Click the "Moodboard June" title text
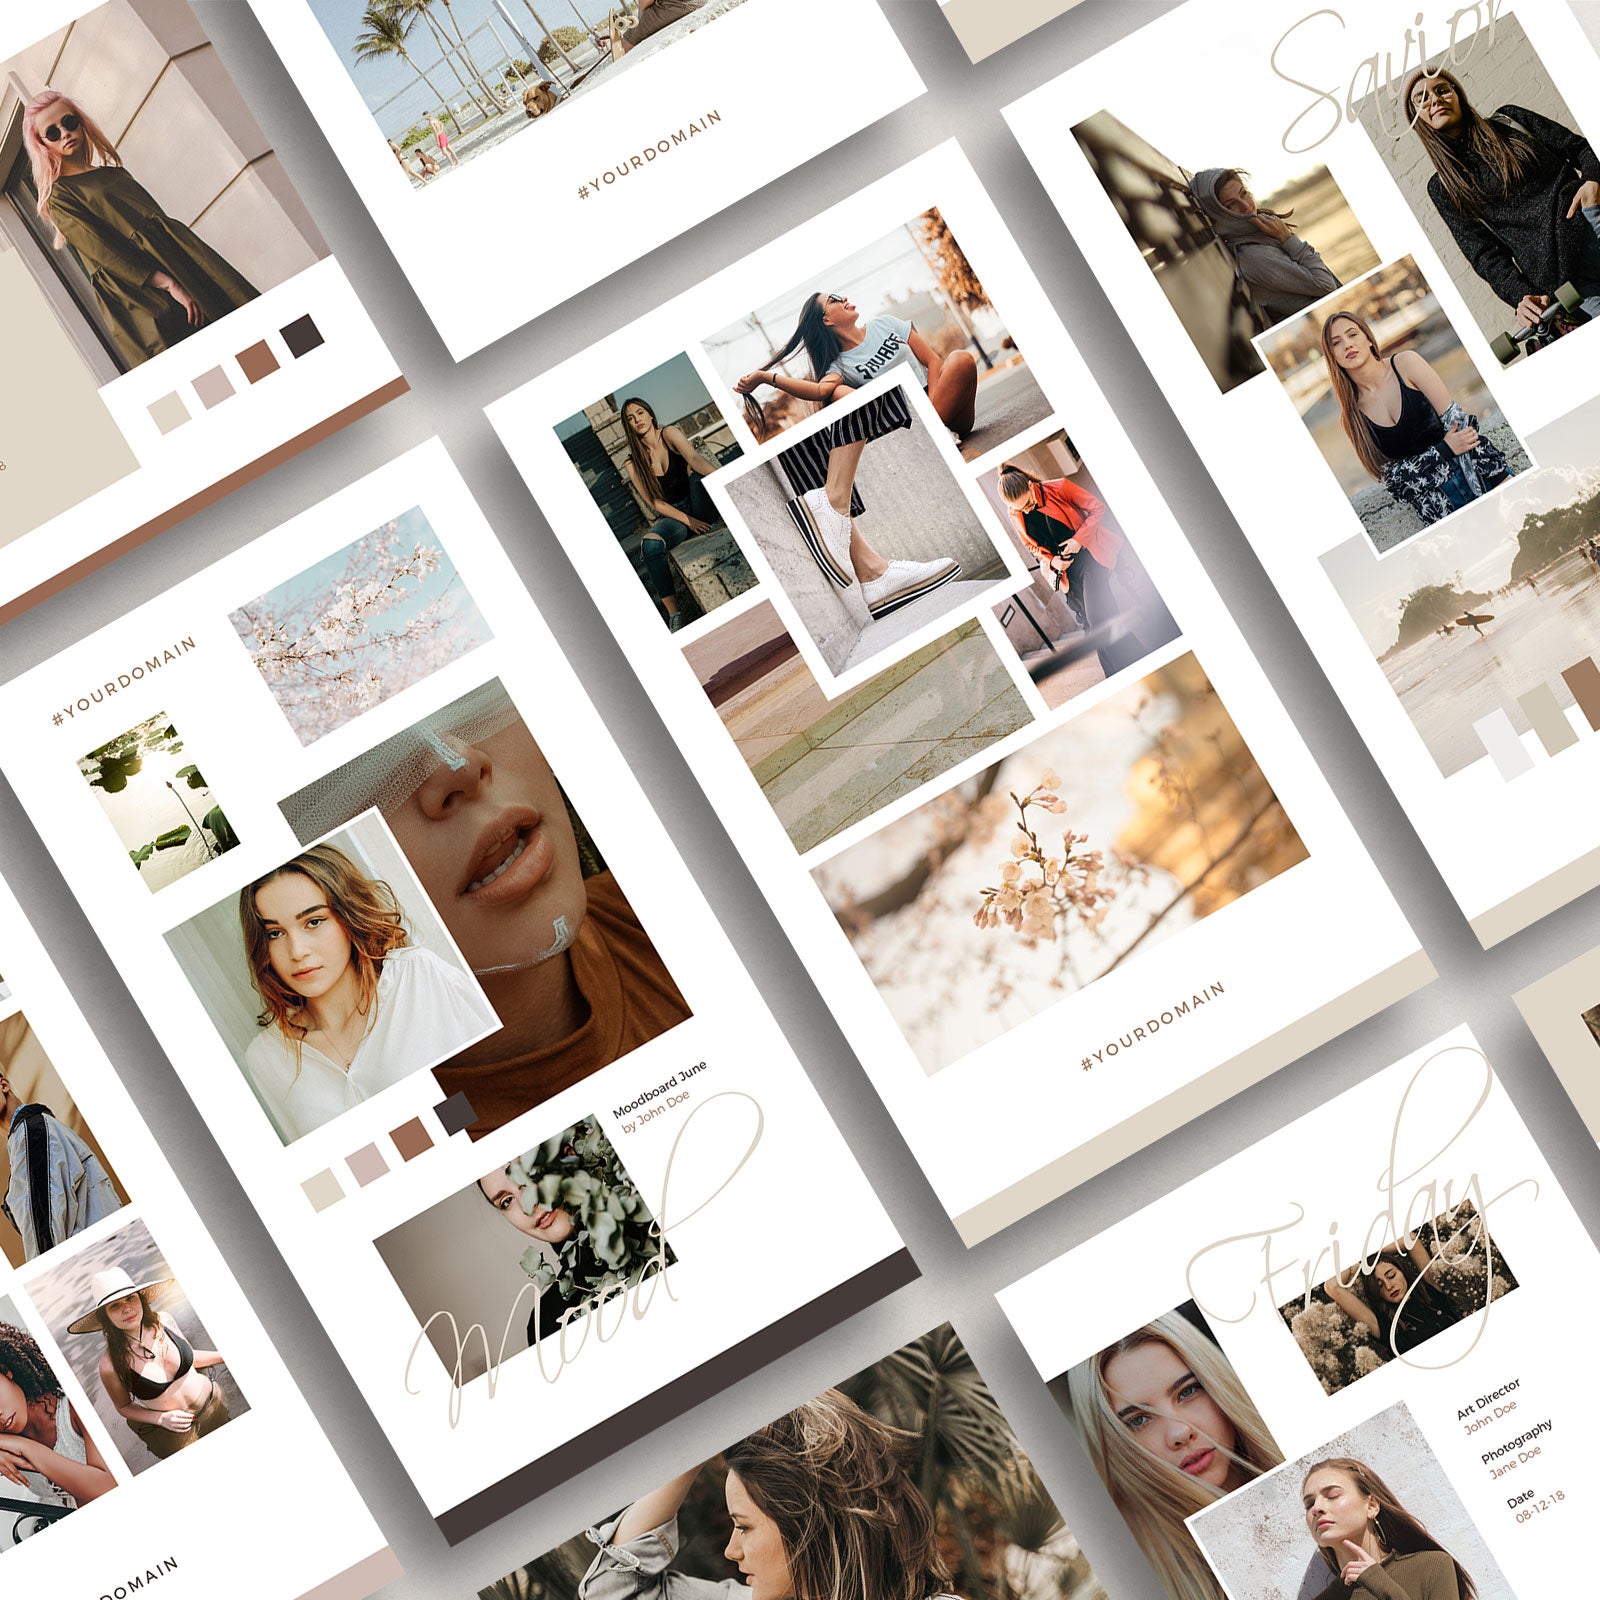Screen dimensions: 1600x1600 [x=659, y=1088]
